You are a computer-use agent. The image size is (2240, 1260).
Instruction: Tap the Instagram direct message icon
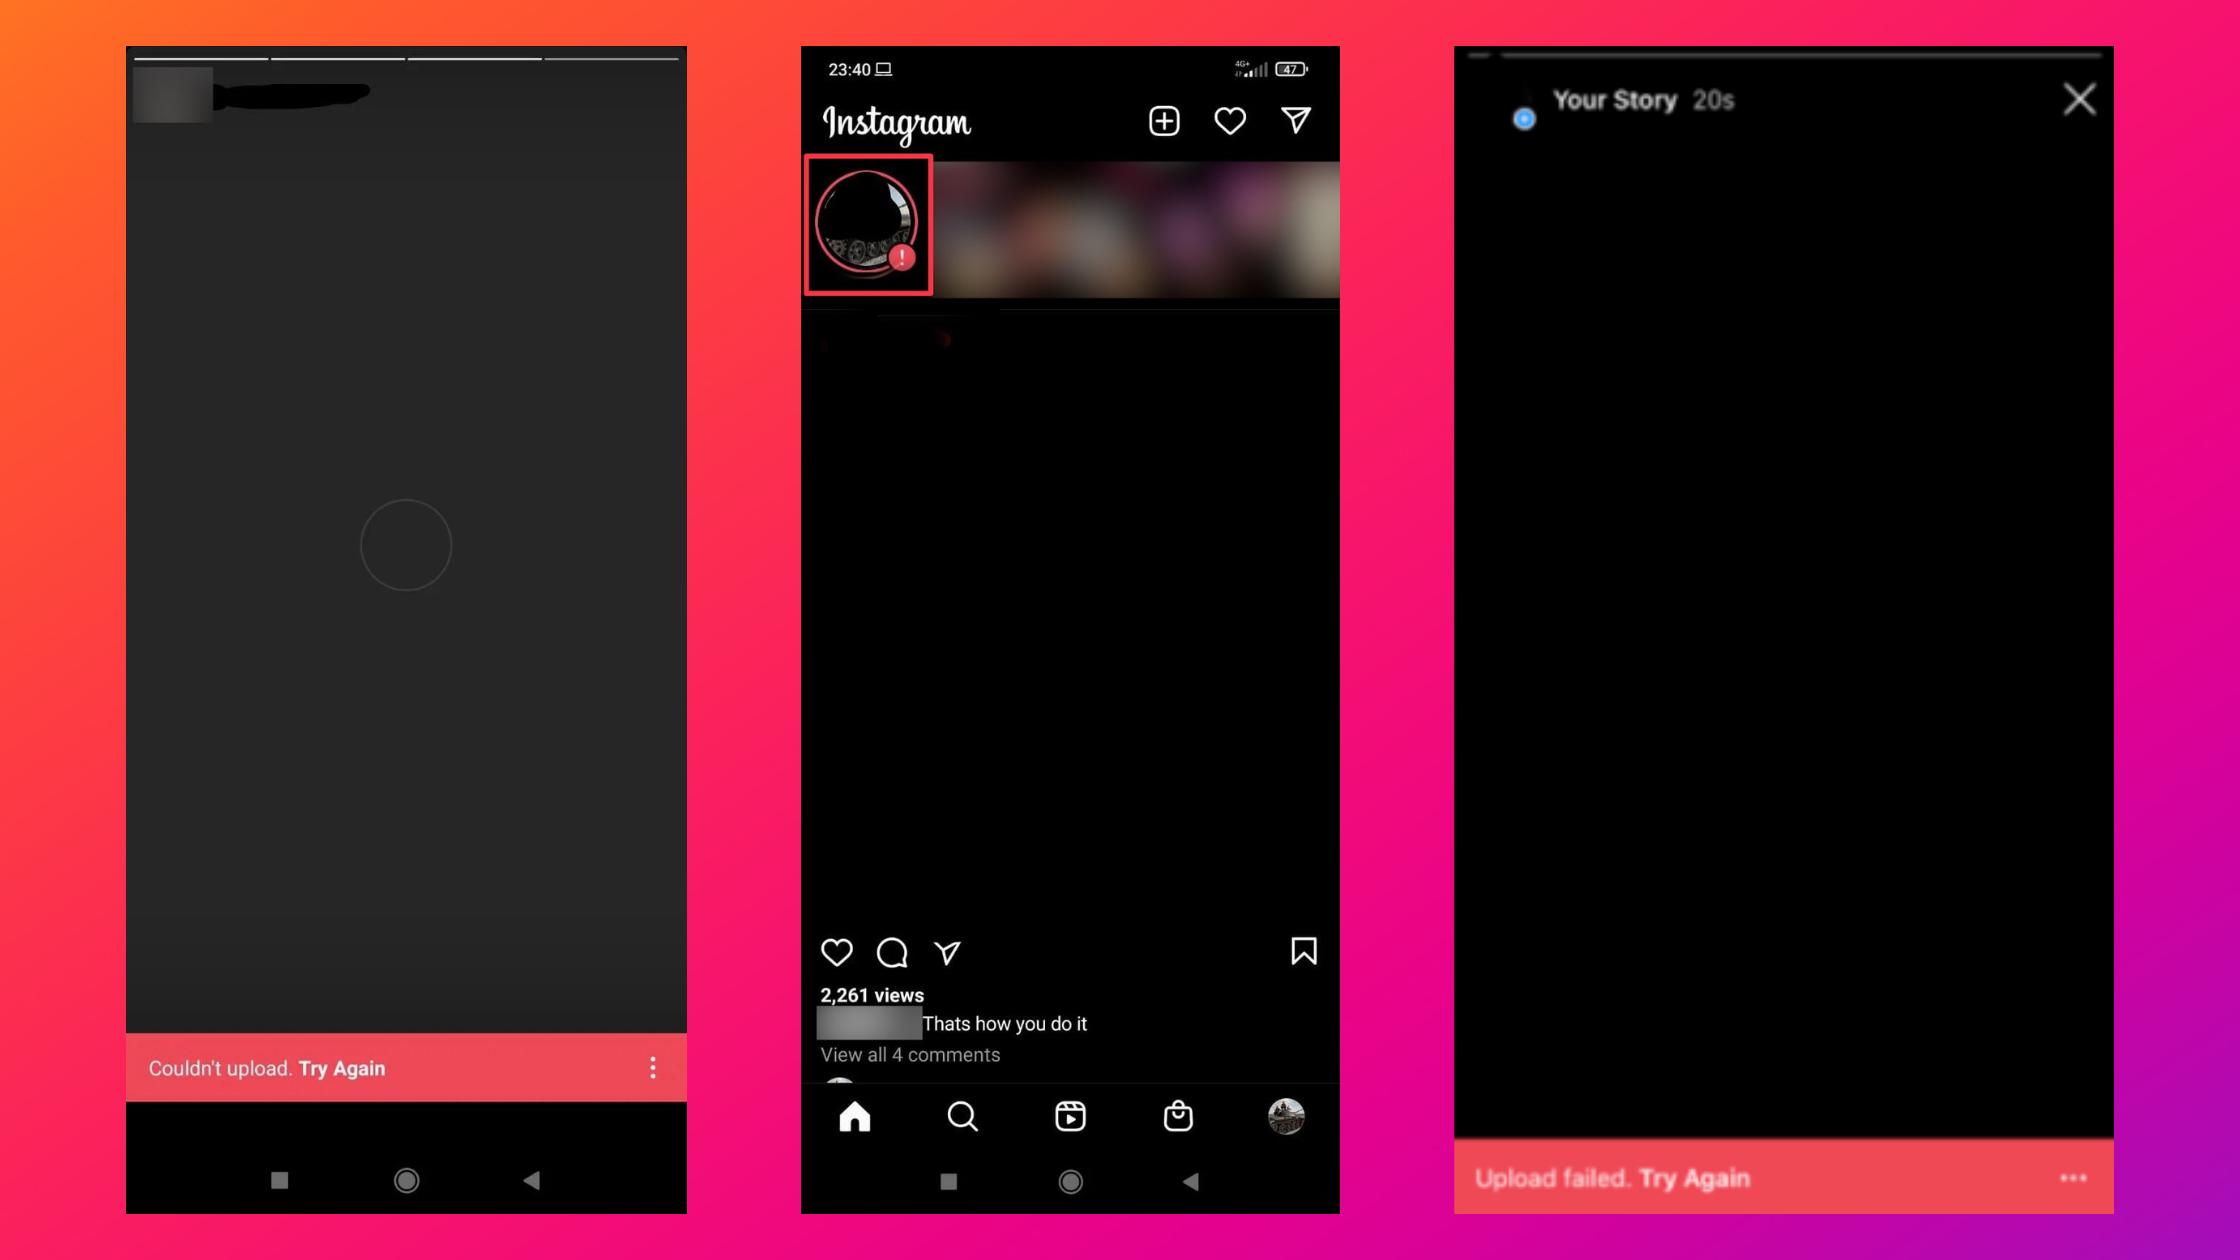tap(1297, 120)
